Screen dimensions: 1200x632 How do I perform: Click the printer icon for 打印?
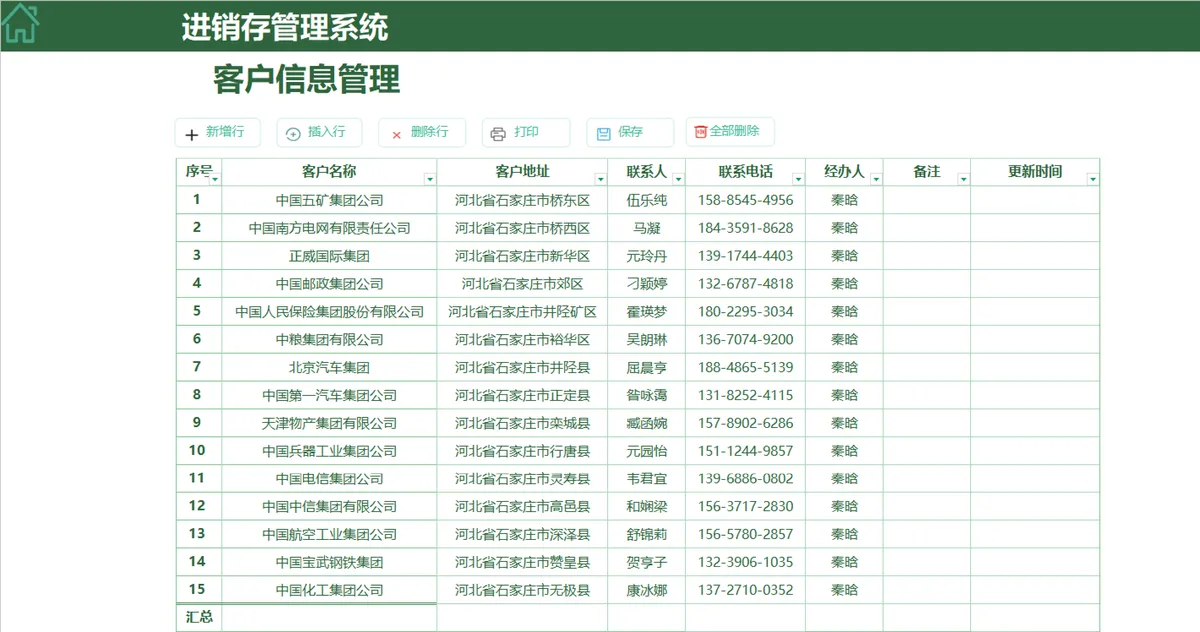point(498,134)
